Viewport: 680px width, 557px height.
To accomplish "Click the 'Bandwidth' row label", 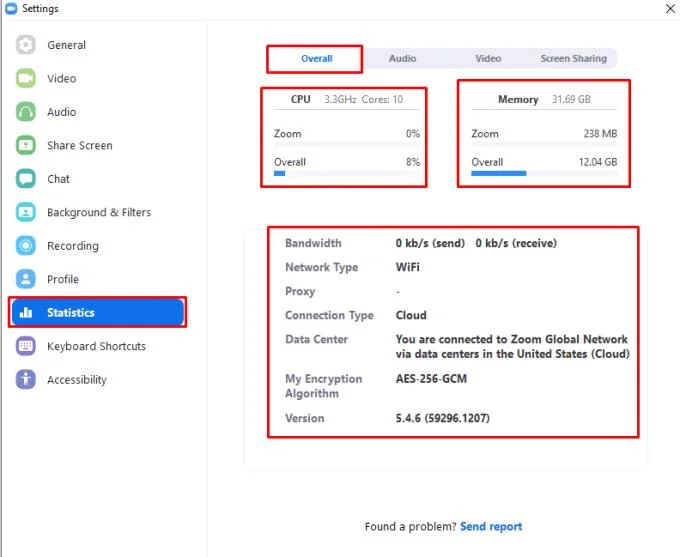I will click(313, 243).
